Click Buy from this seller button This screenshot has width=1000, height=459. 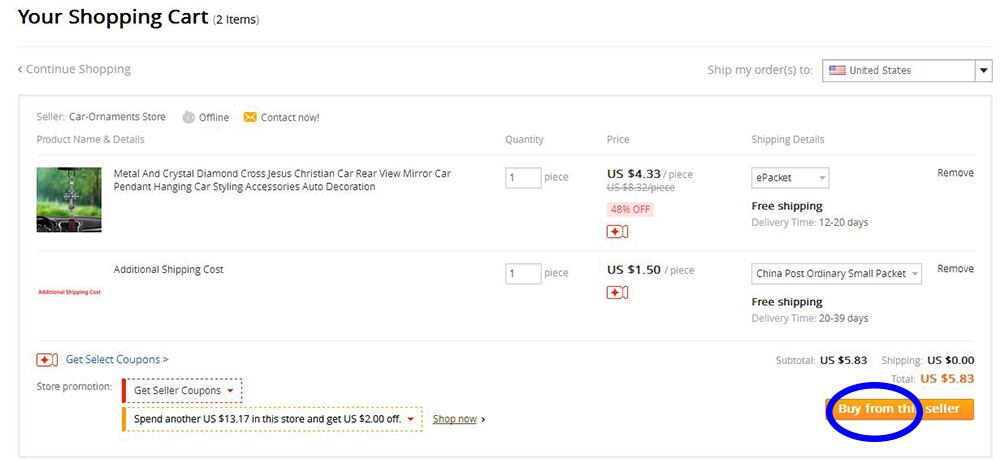tap(899, 409)
